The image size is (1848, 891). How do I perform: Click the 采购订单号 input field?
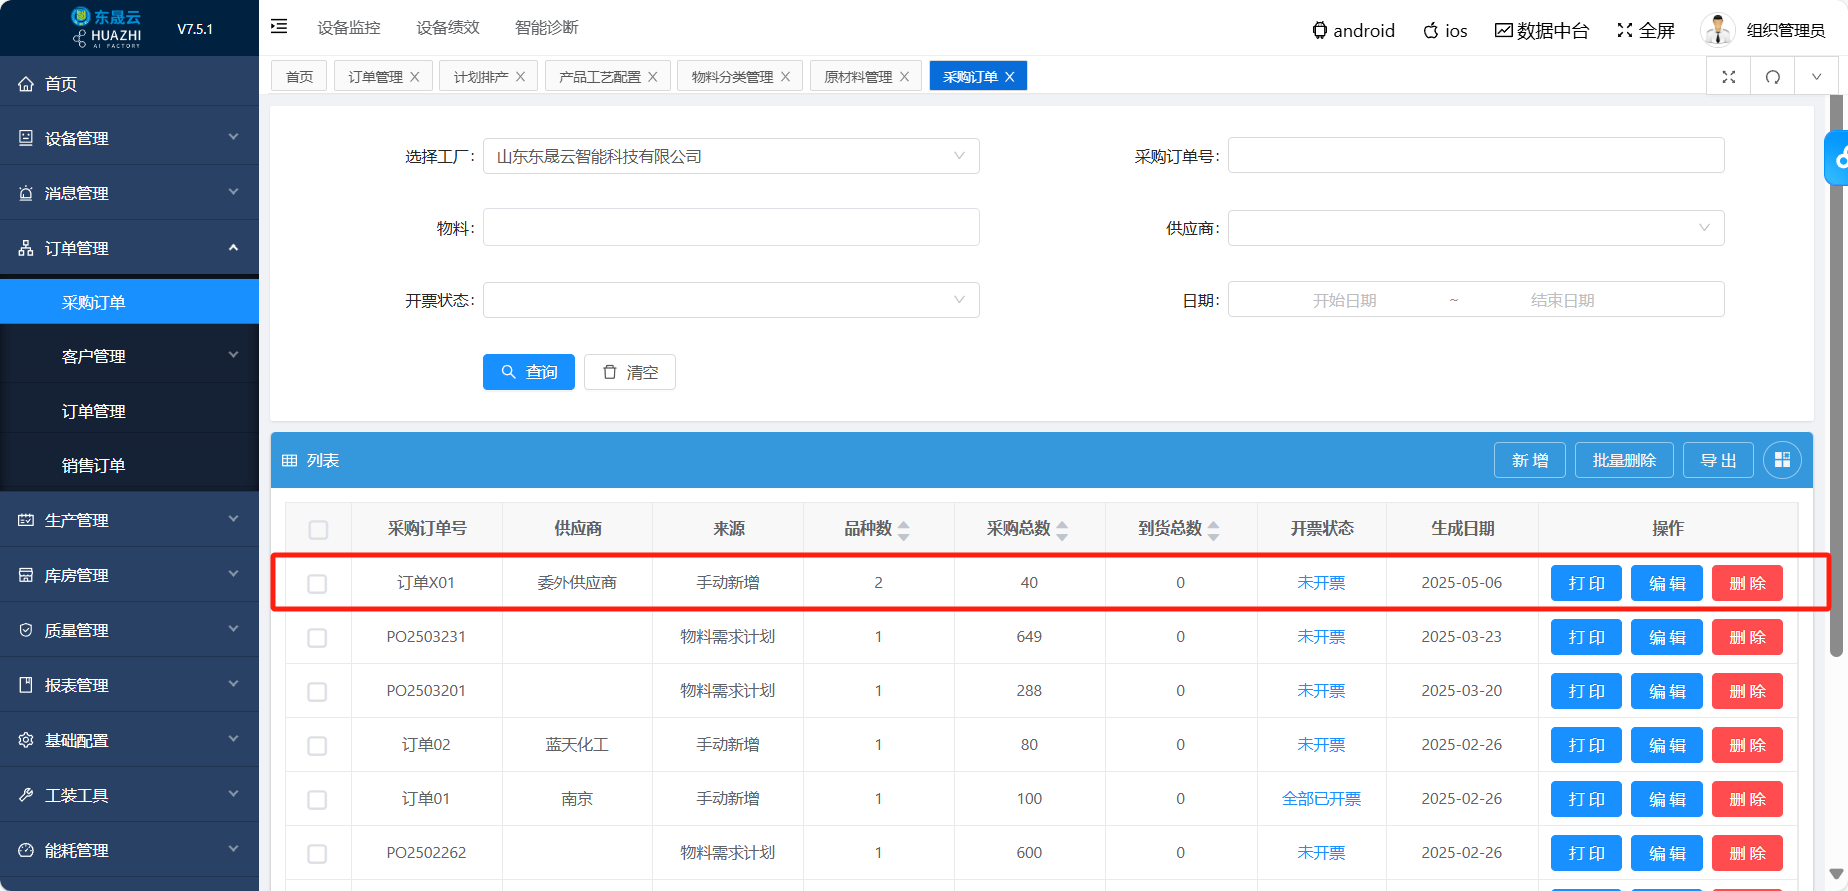pyautogui.click(x=1476, y=155)
